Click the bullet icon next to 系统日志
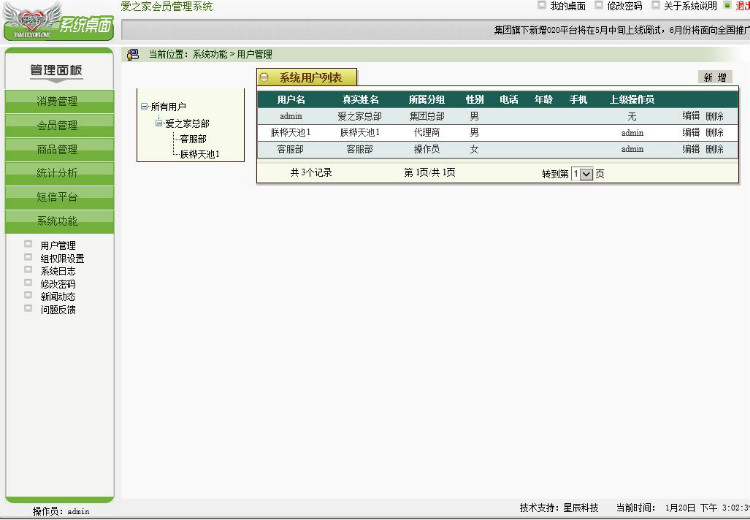Image resolution: width=750 pixels, height=520 pixels. [x=28, y=270]
